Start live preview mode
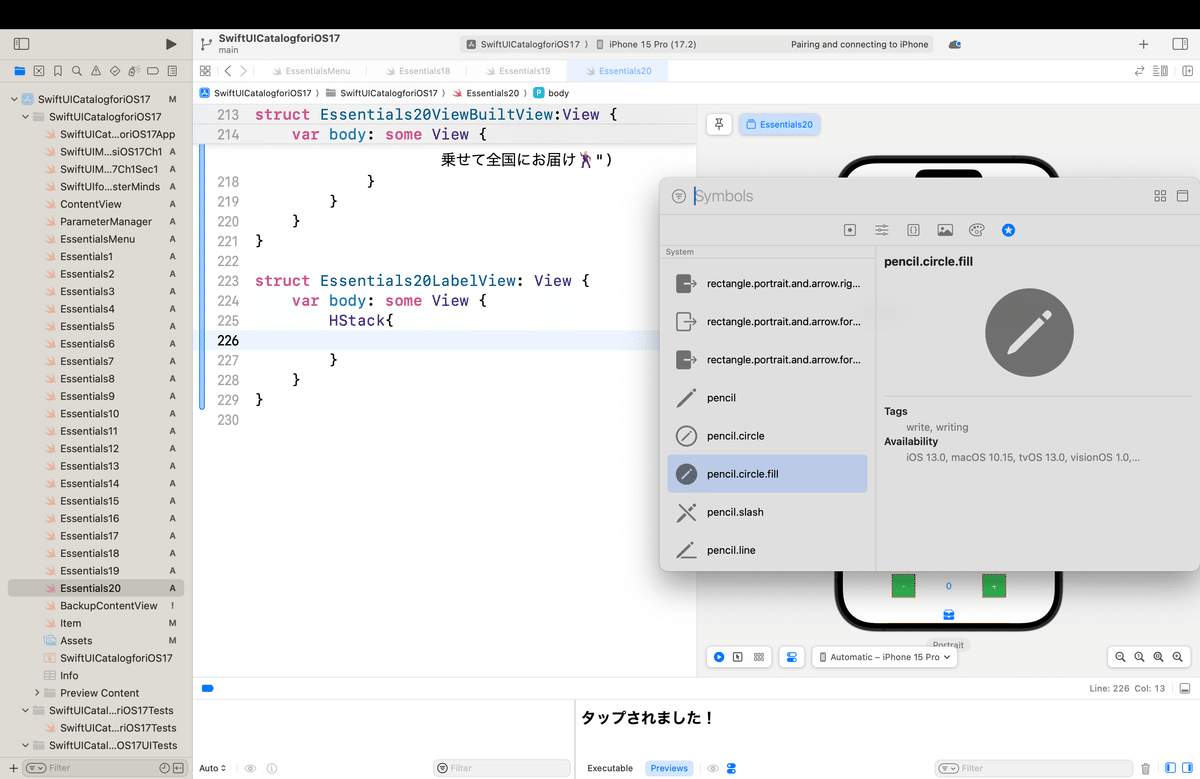The image size is (1200, 779). click(719, 657)
